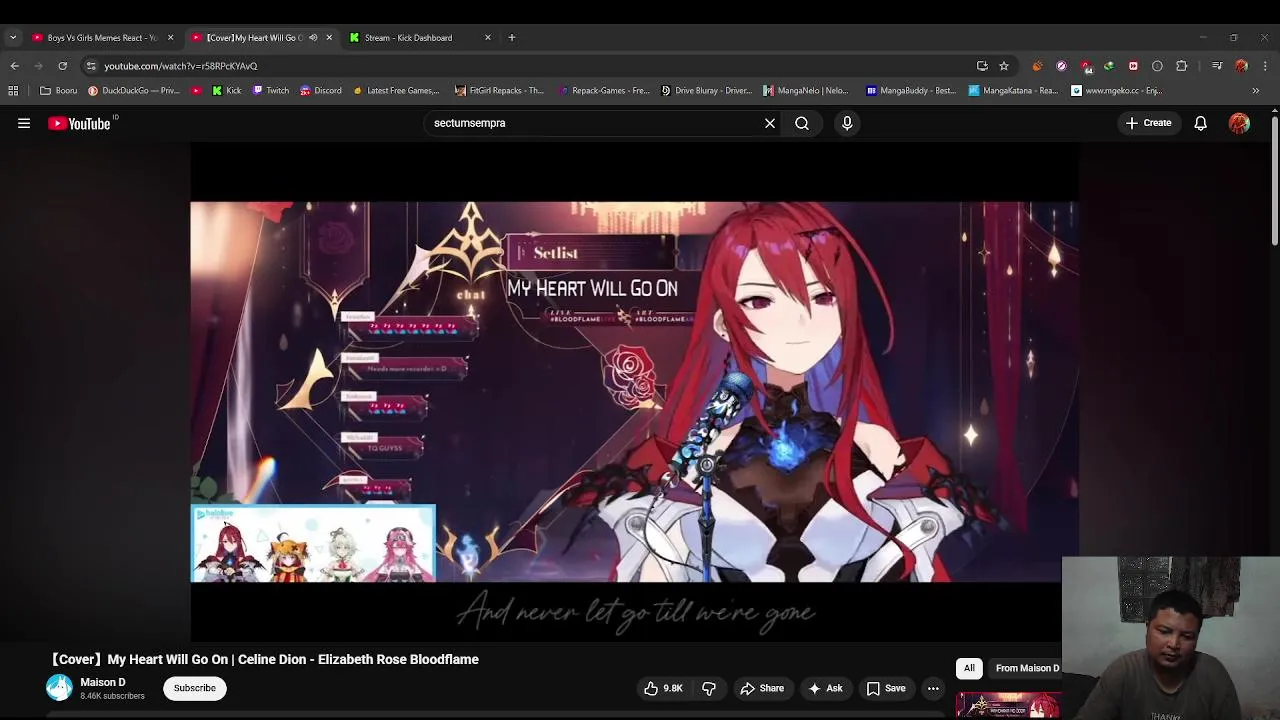1280x720 pixels.
Task: Run search with the magnifier button
Action: click(x=802, y=123)
